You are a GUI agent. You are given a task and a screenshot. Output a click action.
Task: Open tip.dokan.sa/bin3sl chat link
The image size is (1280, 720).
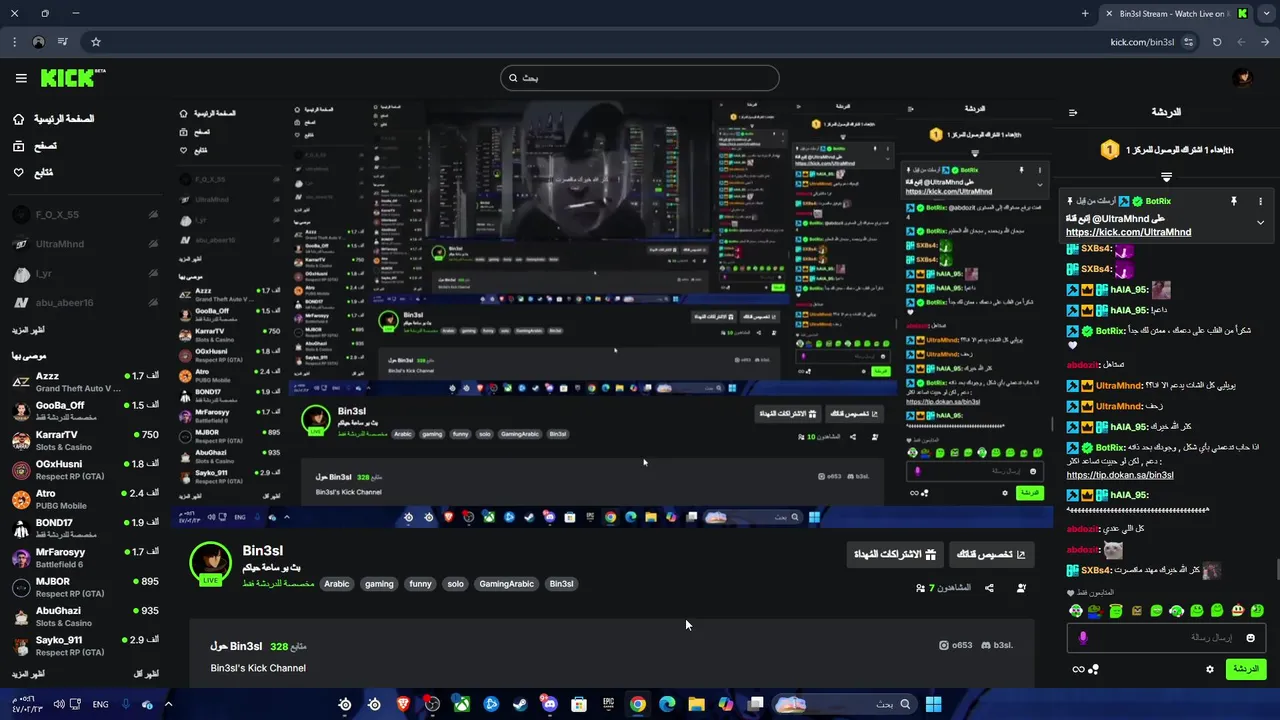[1120, 475]
